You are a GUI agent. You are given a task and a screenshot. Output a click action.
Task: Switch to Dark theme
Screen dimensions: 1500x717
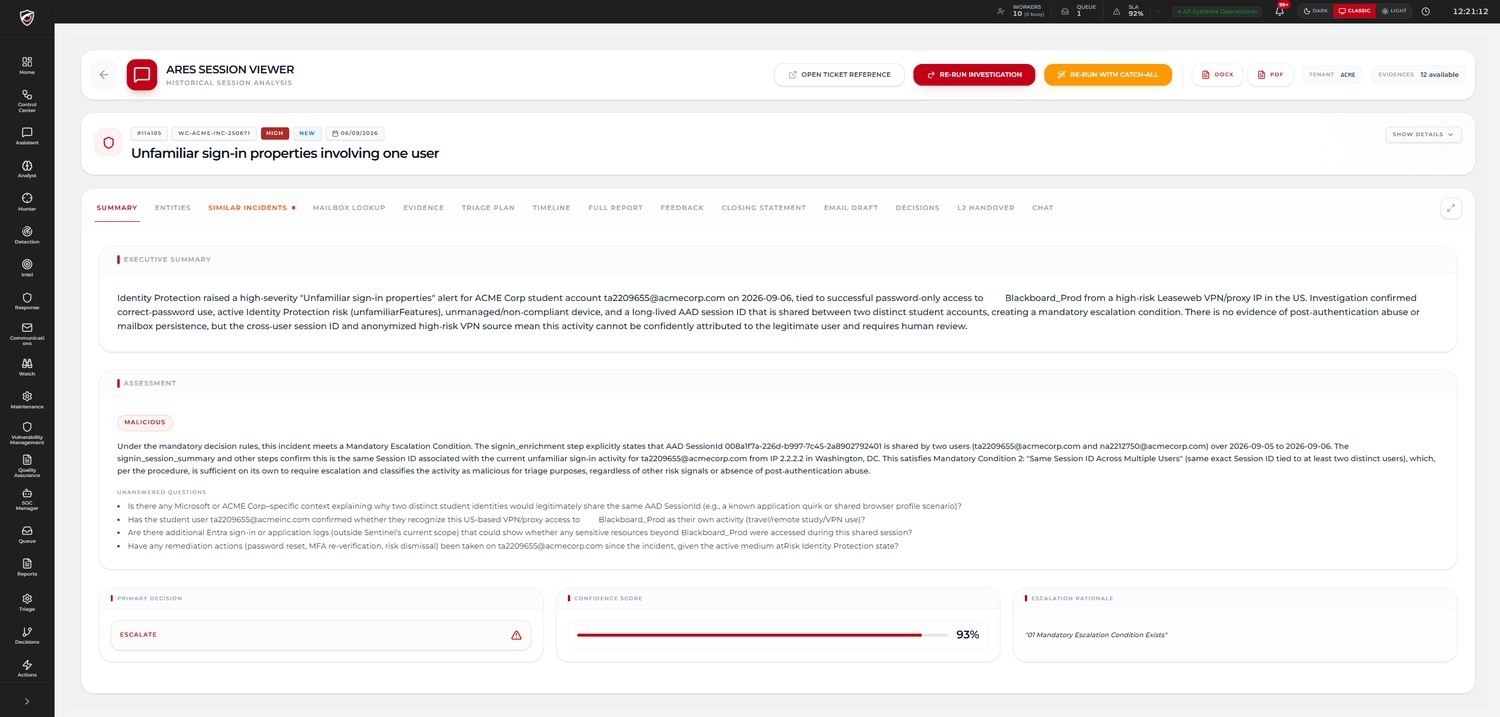(x=1316, y=11)
